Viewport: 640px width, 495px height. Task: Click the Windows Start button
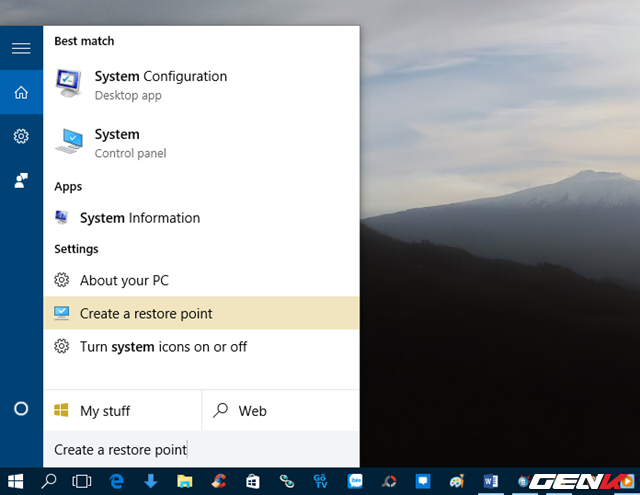pyautogui.click(x=16, y=481)
